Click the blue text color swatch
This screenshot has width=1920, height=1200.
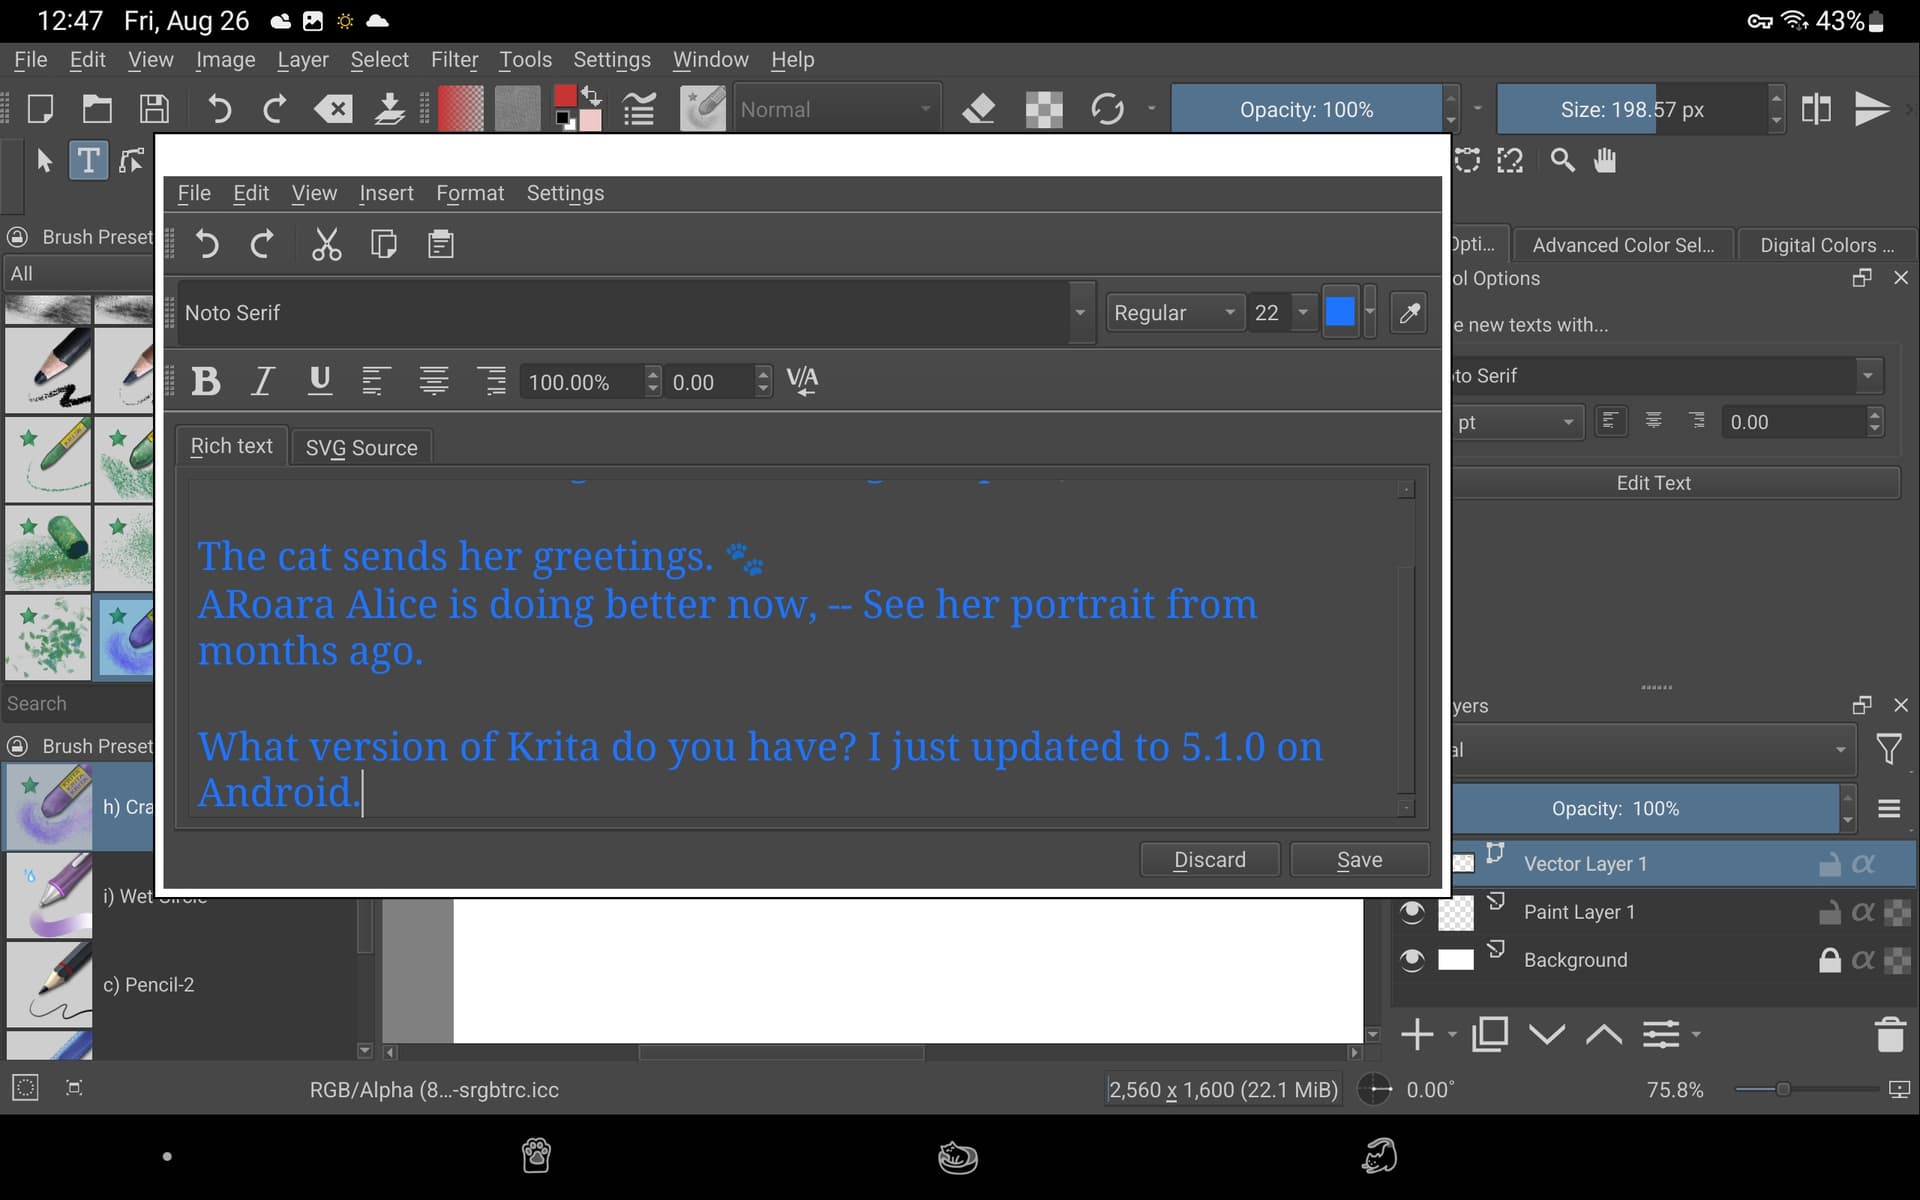click(1340, 313)
